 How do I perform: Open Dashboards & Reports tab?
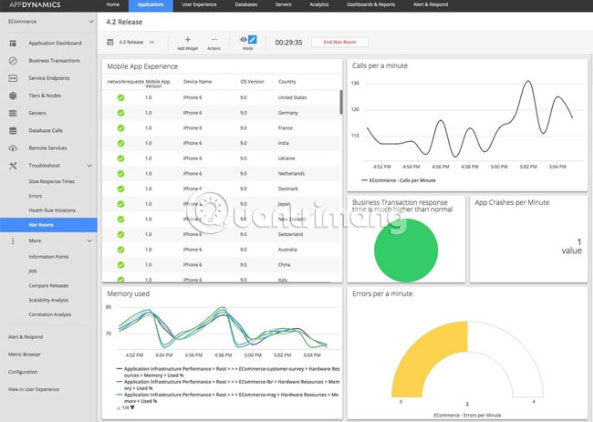coord(371,5)
